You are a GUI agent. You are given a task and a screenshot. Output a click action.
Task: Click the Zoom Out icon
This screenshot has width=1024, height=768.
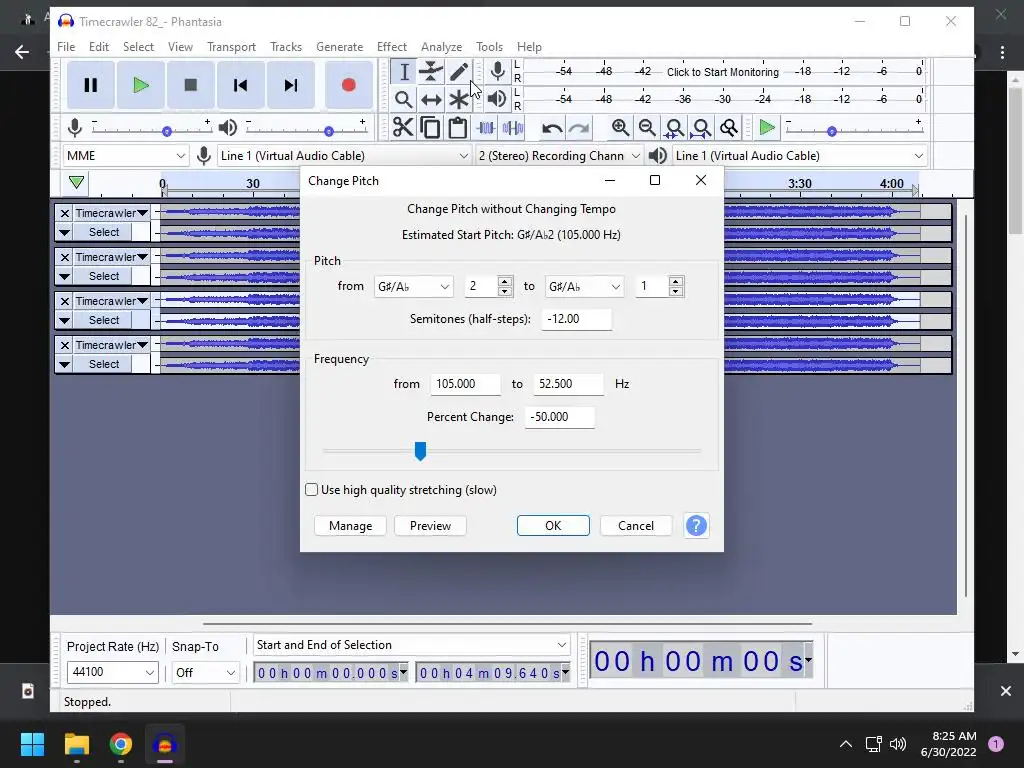[647, 127]
